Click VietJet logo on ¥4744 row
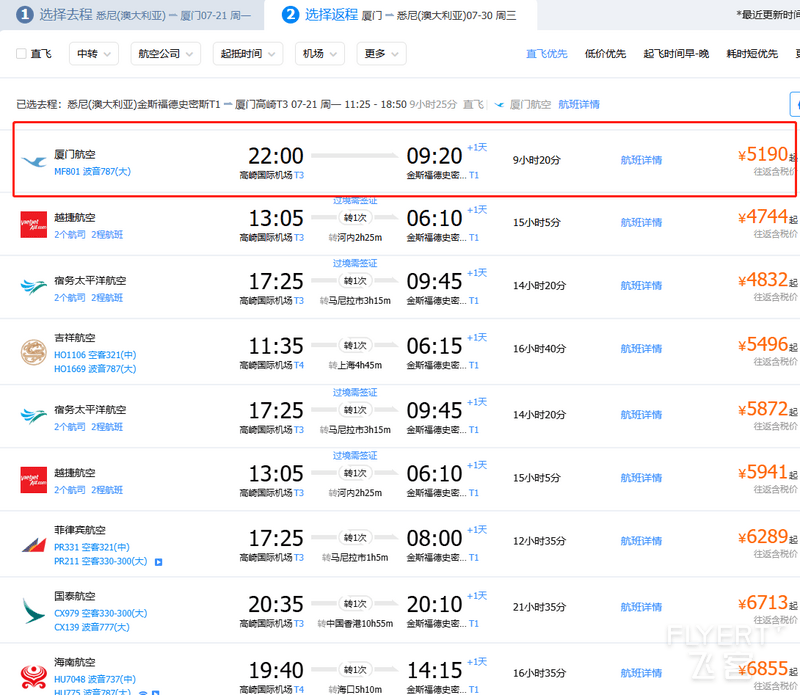800x695 pixels. pos(34,225)
